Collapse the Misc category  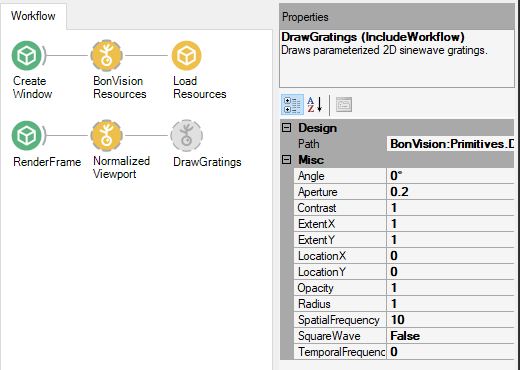click(286, 160)
